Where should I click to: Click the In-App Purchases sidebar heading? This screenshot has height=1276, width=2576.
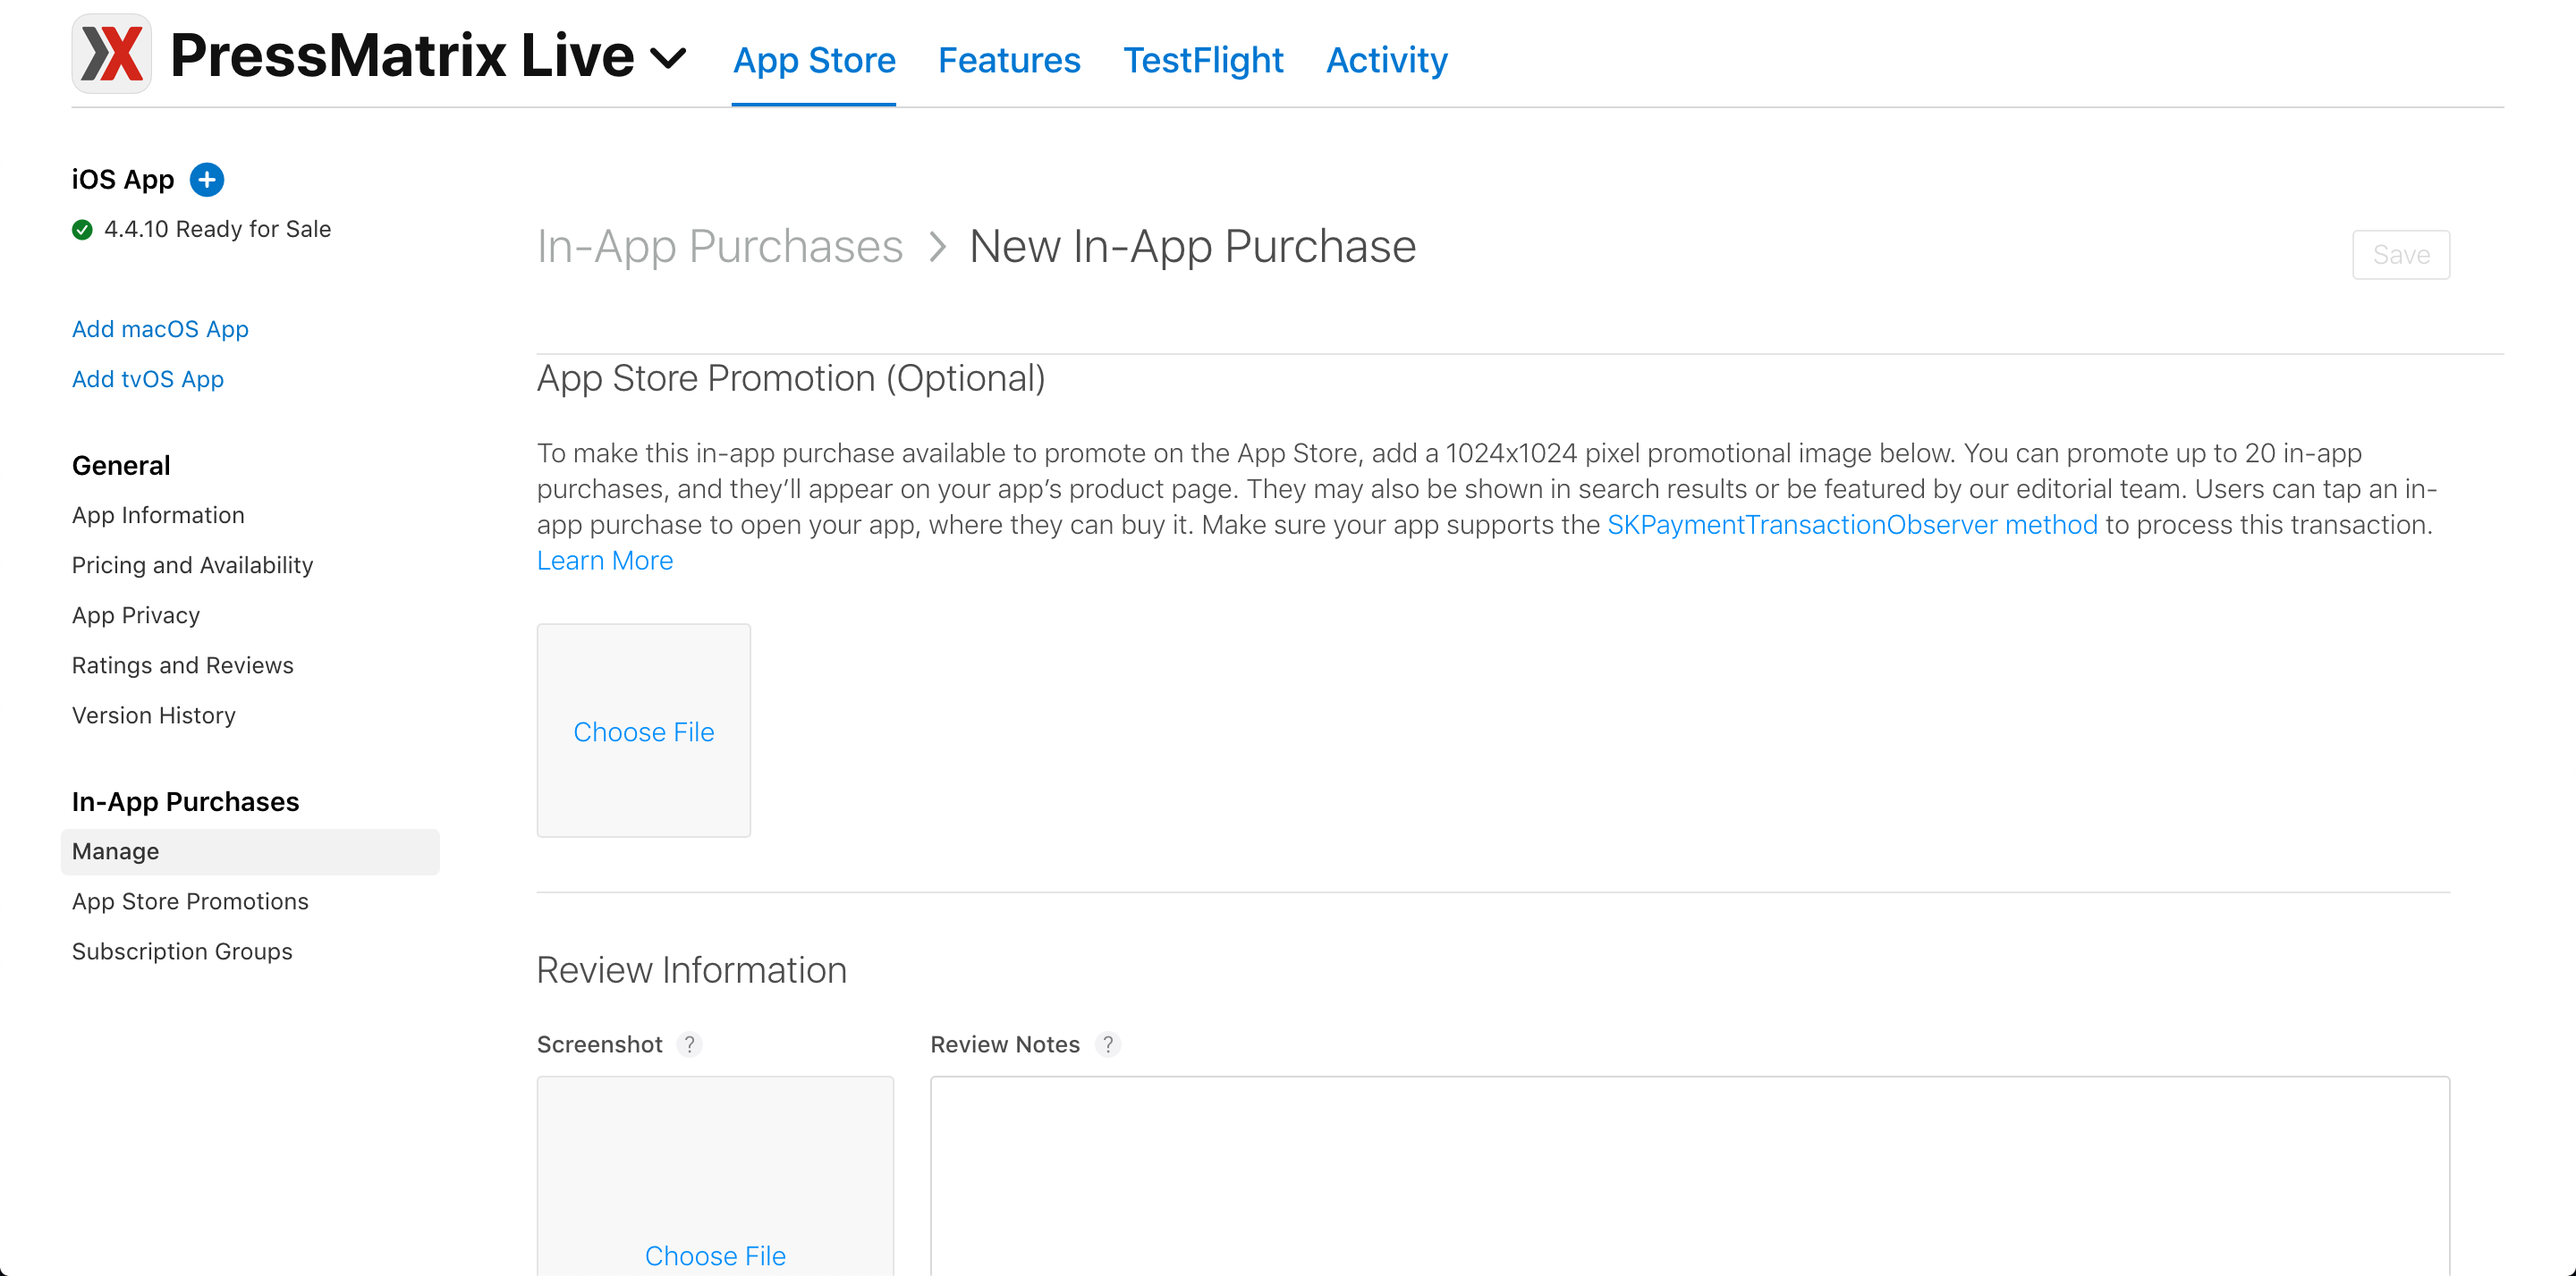coord(185,801)
